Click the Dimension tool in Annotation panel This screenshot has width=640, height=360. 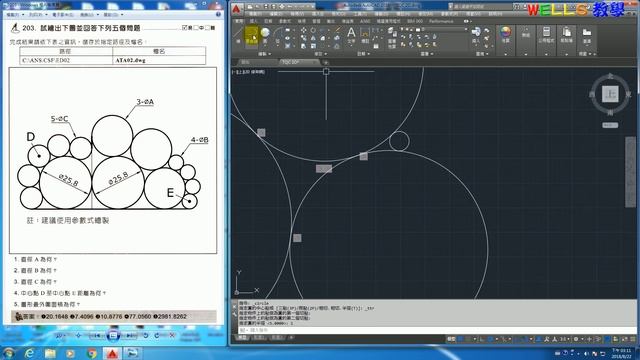pos(365,35)
